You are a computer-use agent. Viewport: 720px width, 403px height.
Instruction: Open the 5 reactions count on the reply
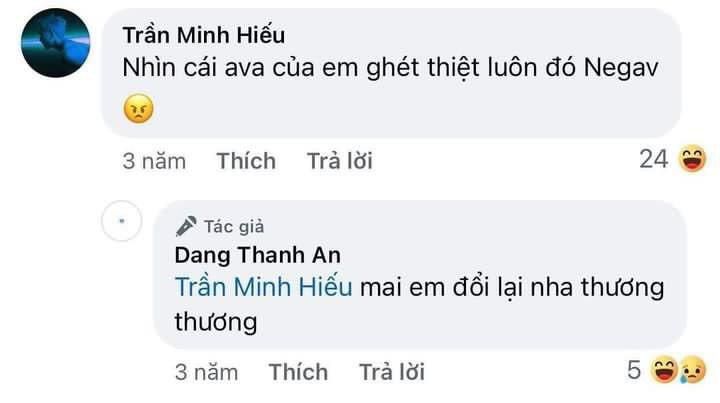(x=633, y=370)
